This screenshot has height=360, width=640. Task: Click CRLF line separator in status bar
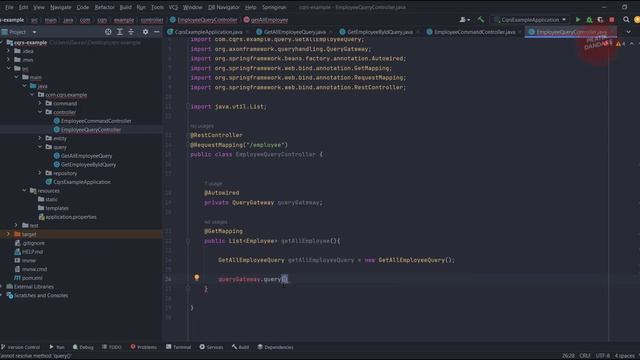coord(584,356)
